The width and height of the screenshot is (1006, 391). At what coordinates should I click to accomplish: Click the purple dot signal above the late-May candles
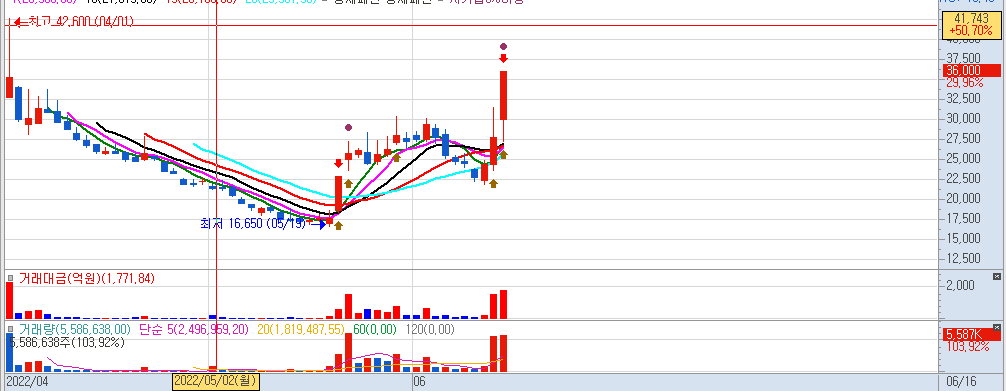pos(348,128)
